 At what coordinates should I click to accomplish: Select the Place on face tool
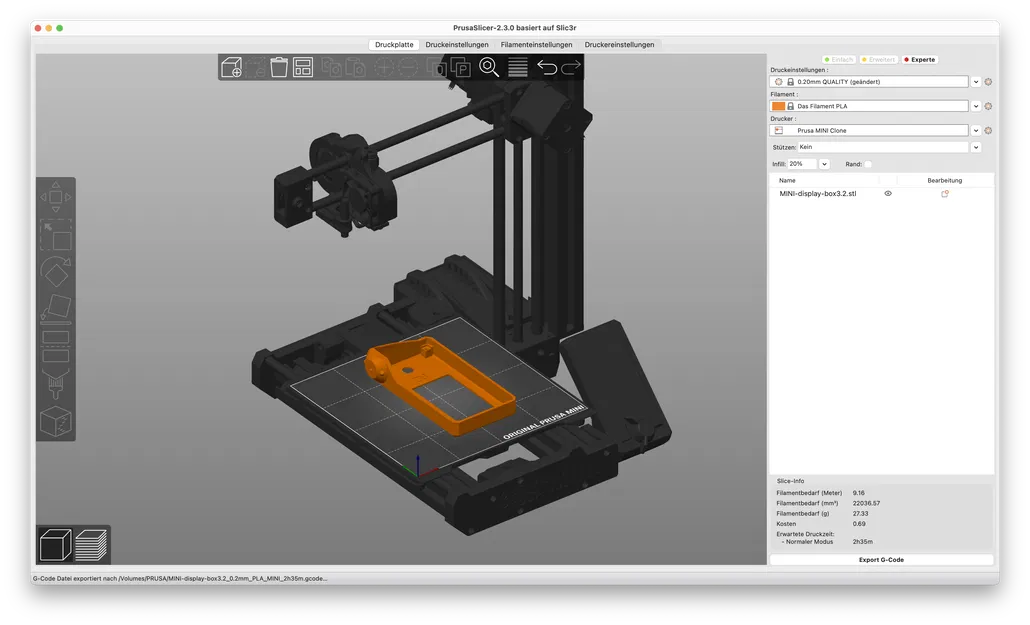(x=56, y=309)
